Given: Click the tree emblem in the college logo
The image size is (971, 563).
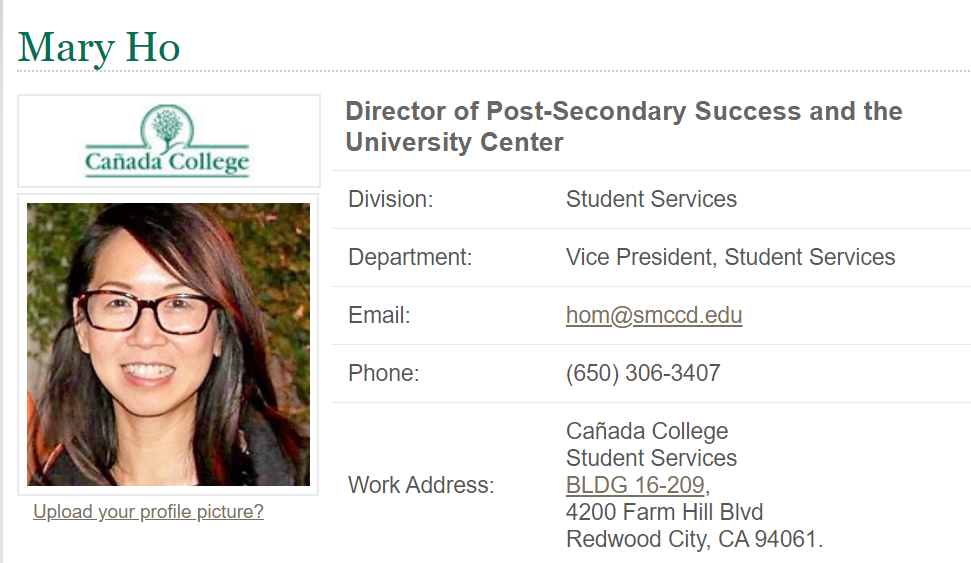Looking at the screenshot, I should click(x=166, y=126).
